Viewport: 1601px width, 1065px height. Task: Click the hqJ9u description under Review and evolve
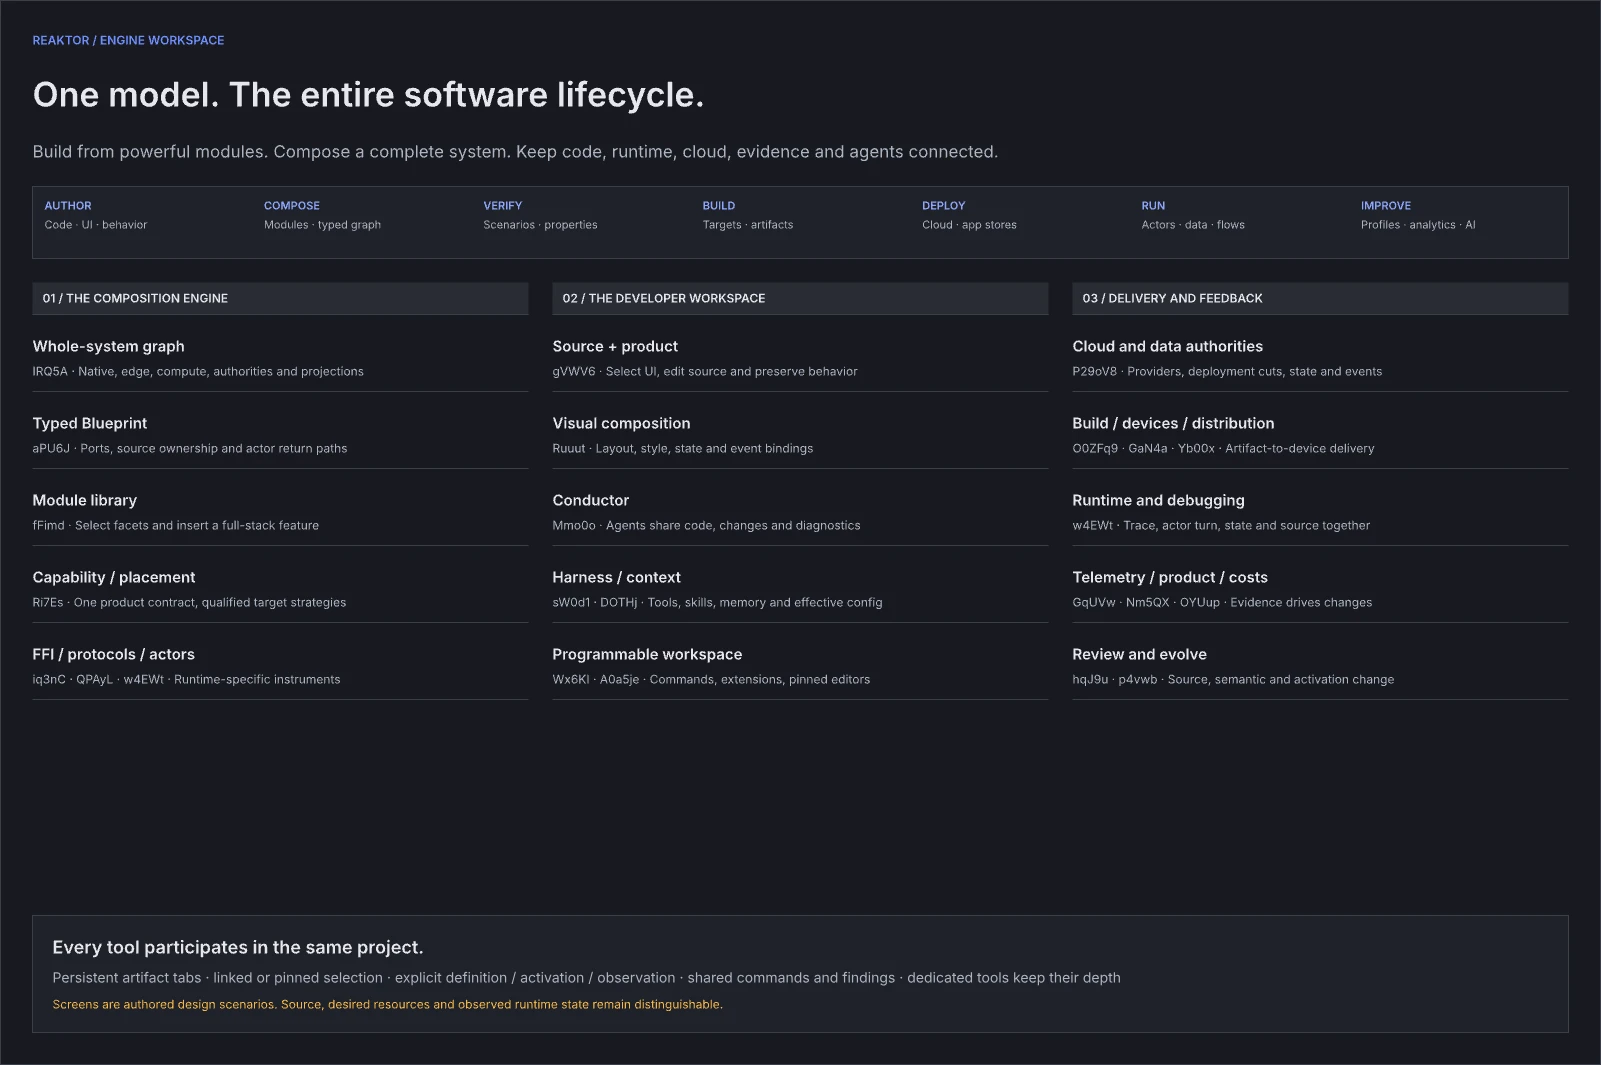(x=1233, y=679)
